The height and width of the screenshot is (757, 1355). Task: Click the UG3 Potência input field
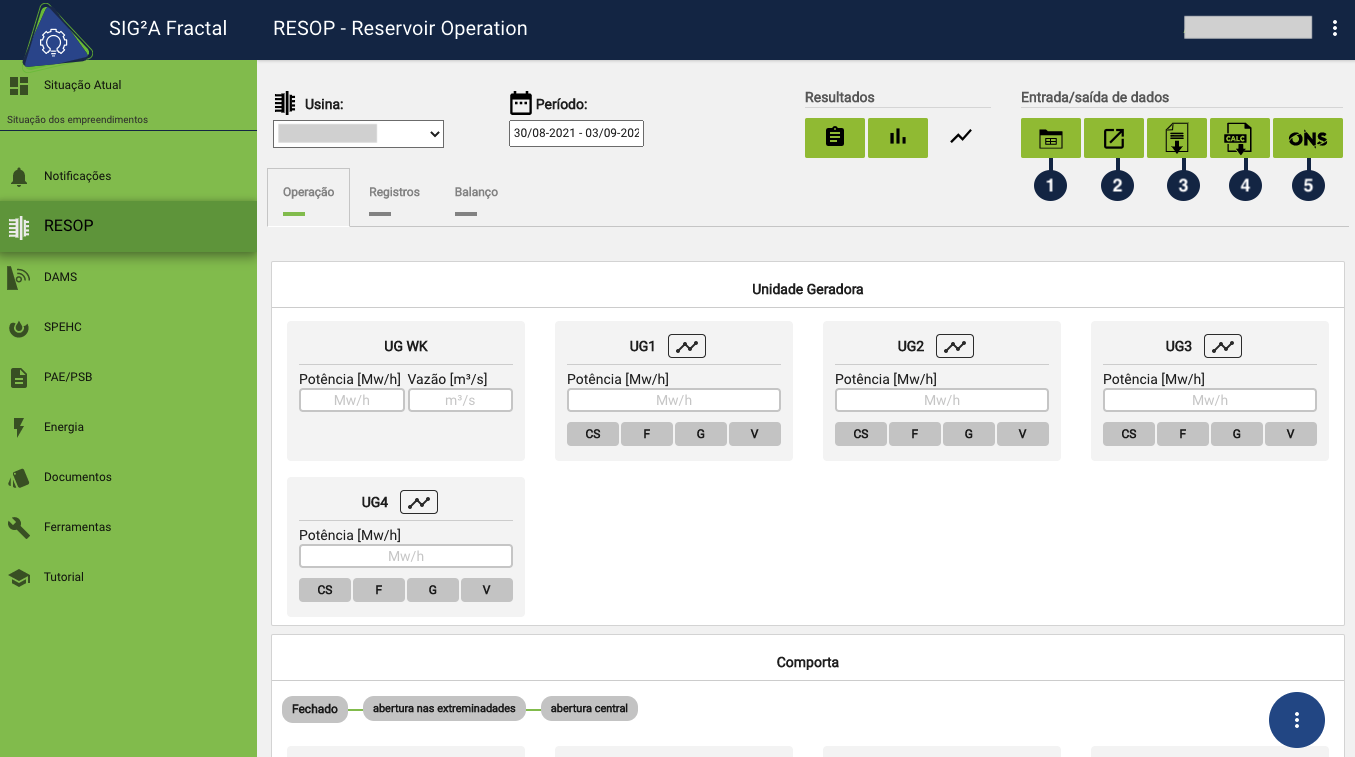click(1209, 400)
